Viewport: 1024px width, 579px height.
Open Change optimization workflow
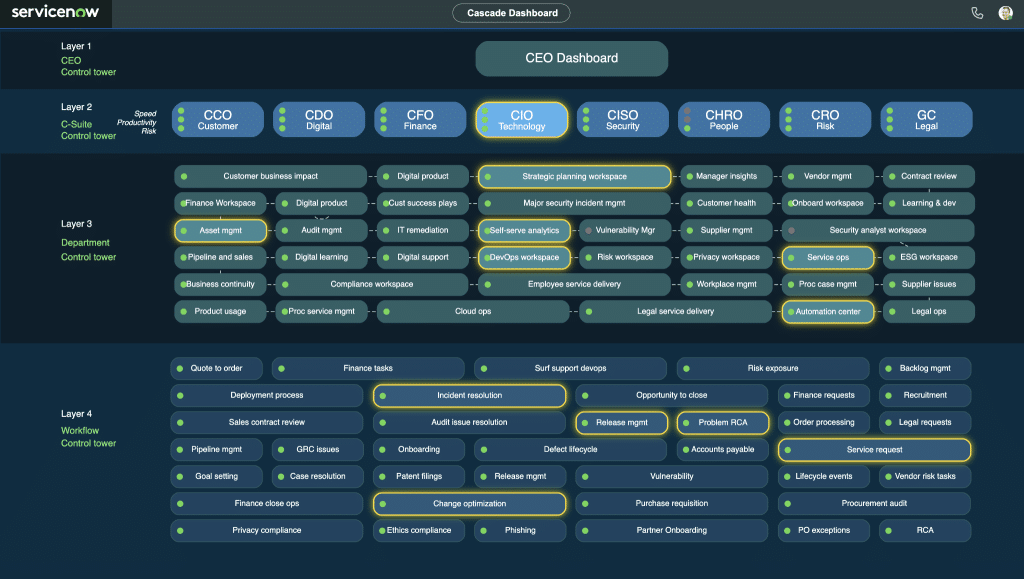pos(469,504)
